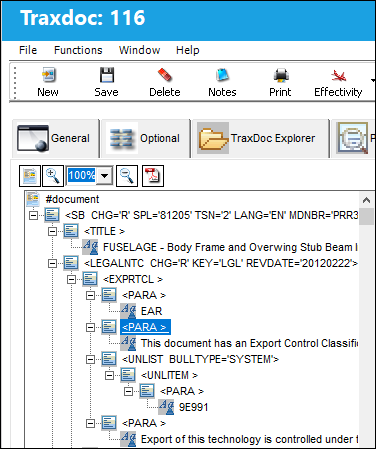Click the text node icon beside EAR

pos(128,311)
